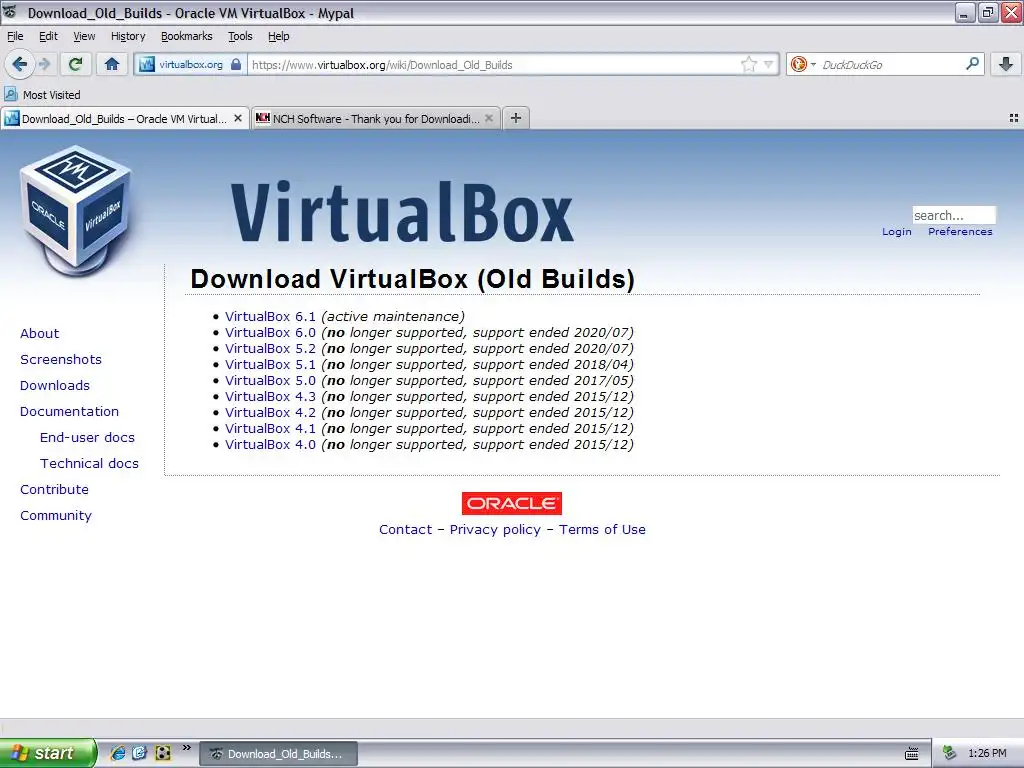Image resolution: width=1024 pixels, height=768 pixels.
Task: Open a new tab with plus button
Action: click(x=516, y=118)
